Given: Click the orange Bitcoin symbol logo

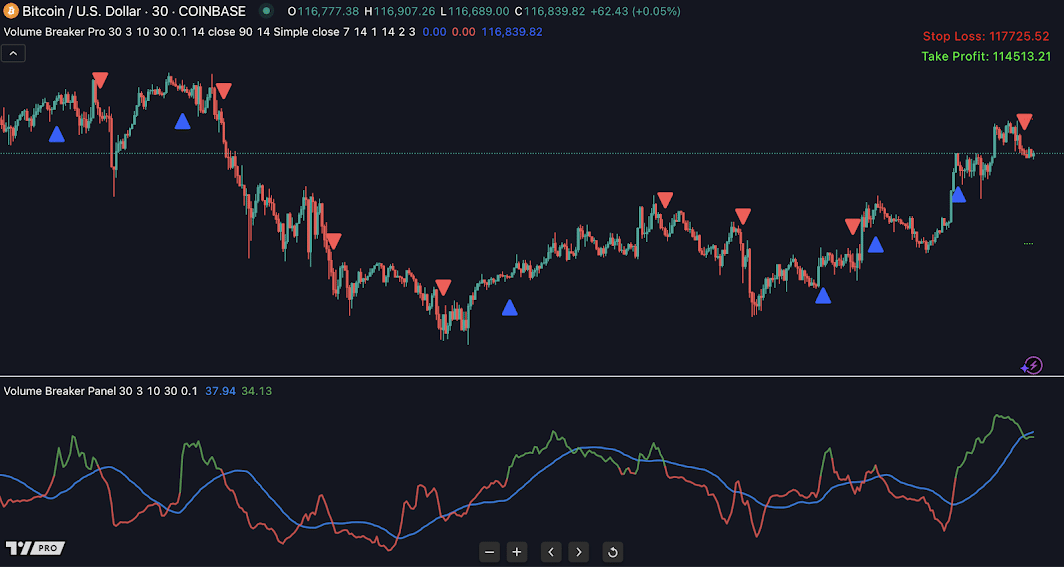Looking at the screenshot, I should (10, 11).
